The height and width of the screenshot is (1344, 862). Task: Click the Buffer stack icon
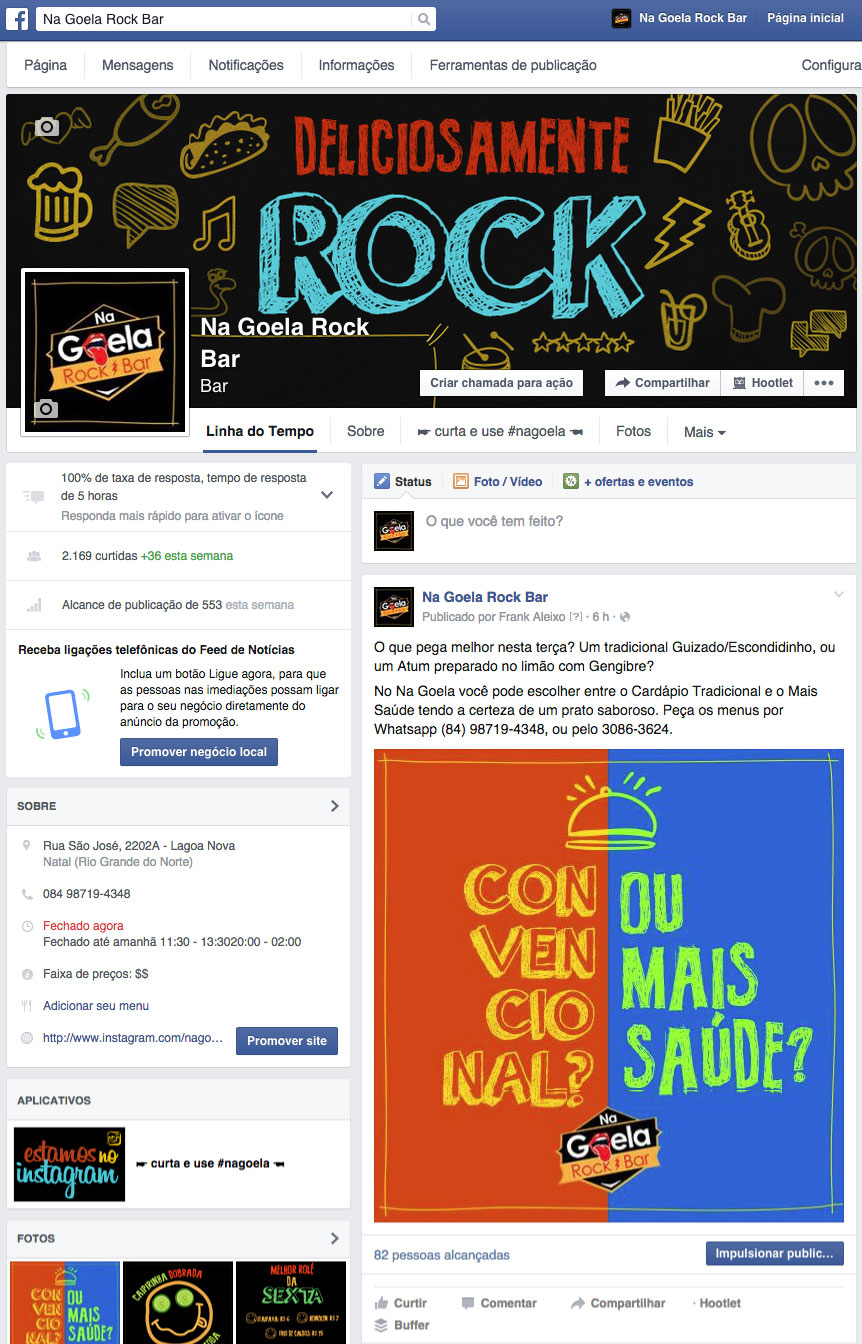[381, 1325]
